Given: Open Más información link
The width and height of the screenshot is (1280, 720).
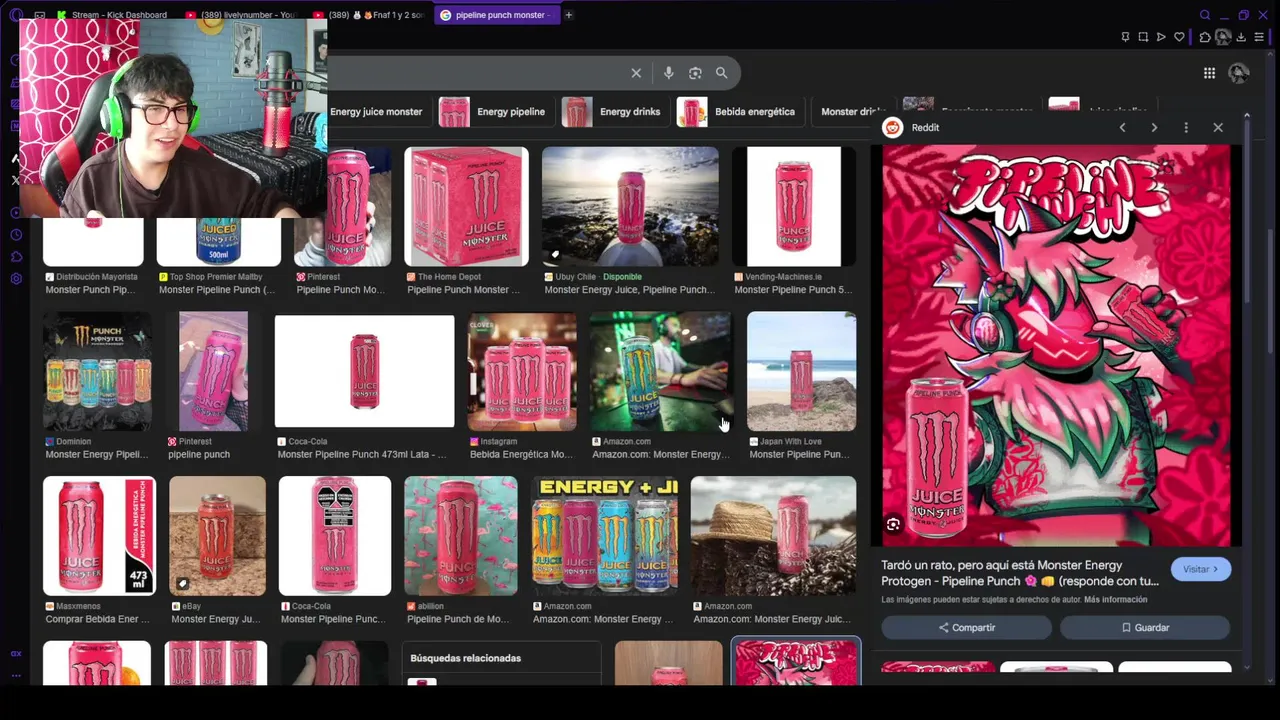Looking at the screenshot, I should 1115,600.
